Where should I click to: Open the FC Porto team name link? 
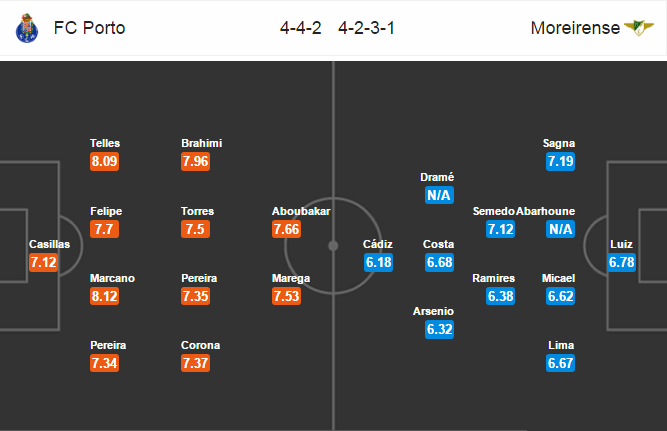point(89,28)
